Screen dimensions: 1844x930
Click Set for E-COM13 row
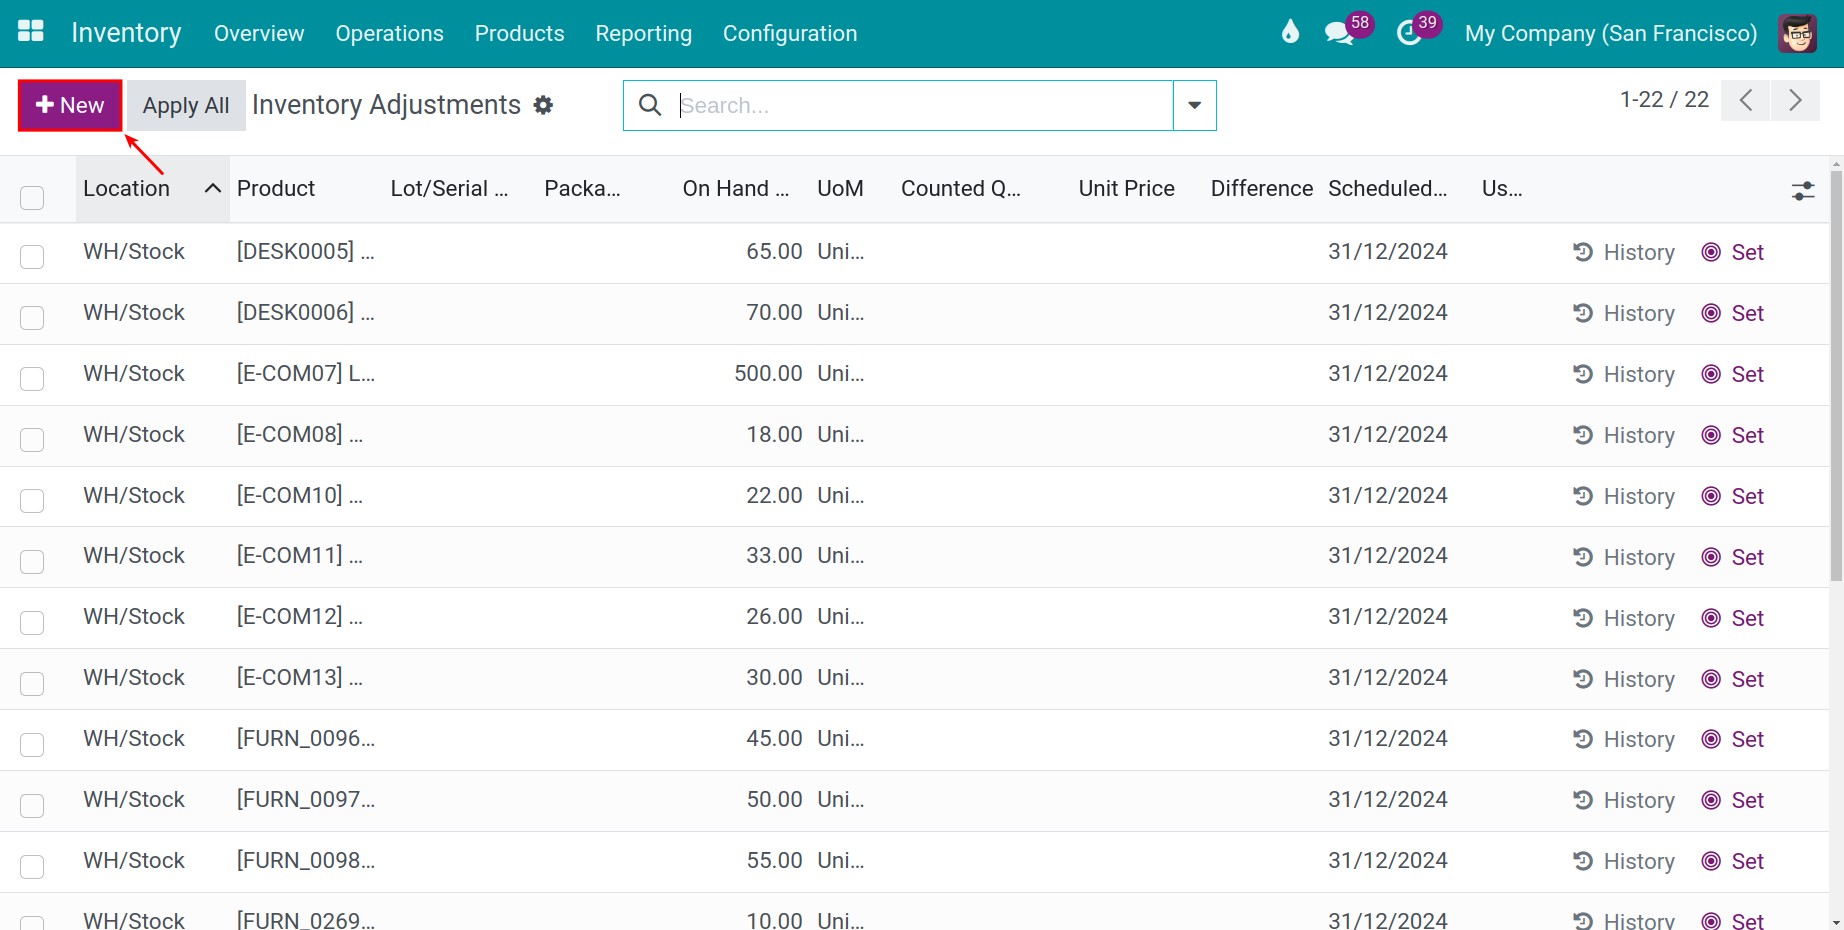point(1733,679)
